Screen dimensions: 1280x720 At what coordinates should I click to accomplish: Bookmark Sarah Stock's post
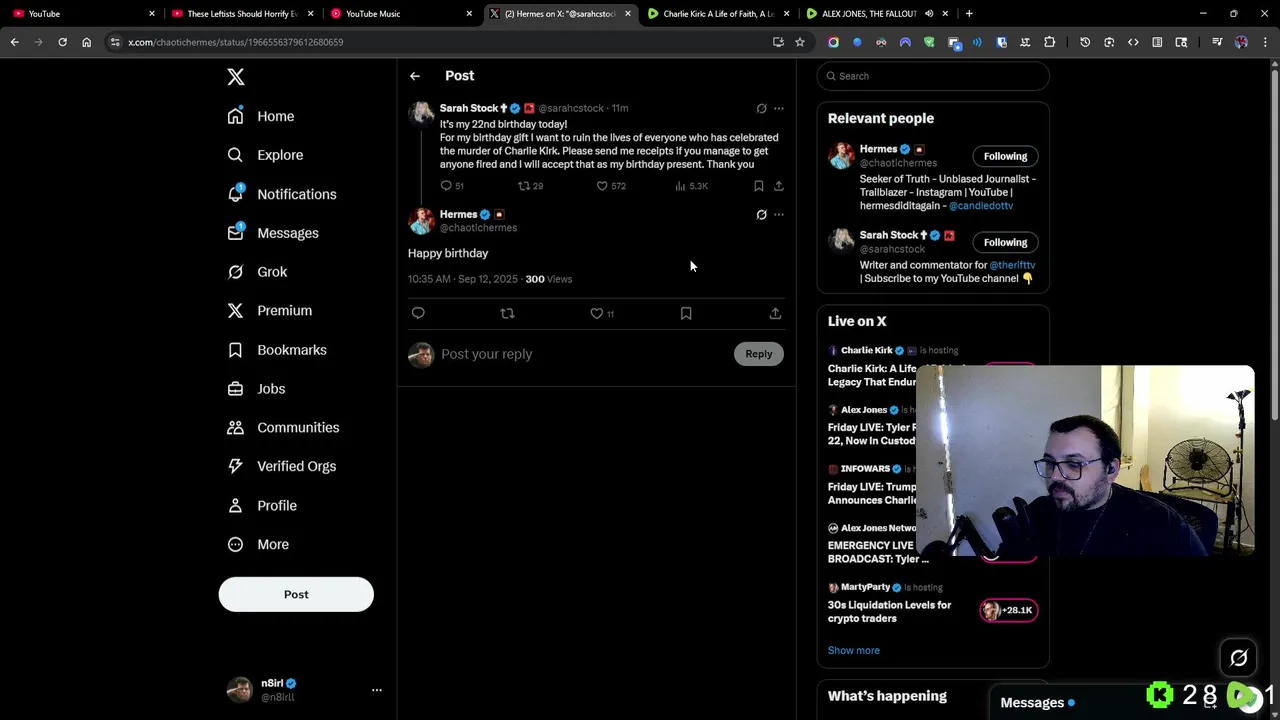[x=758, y=186]
